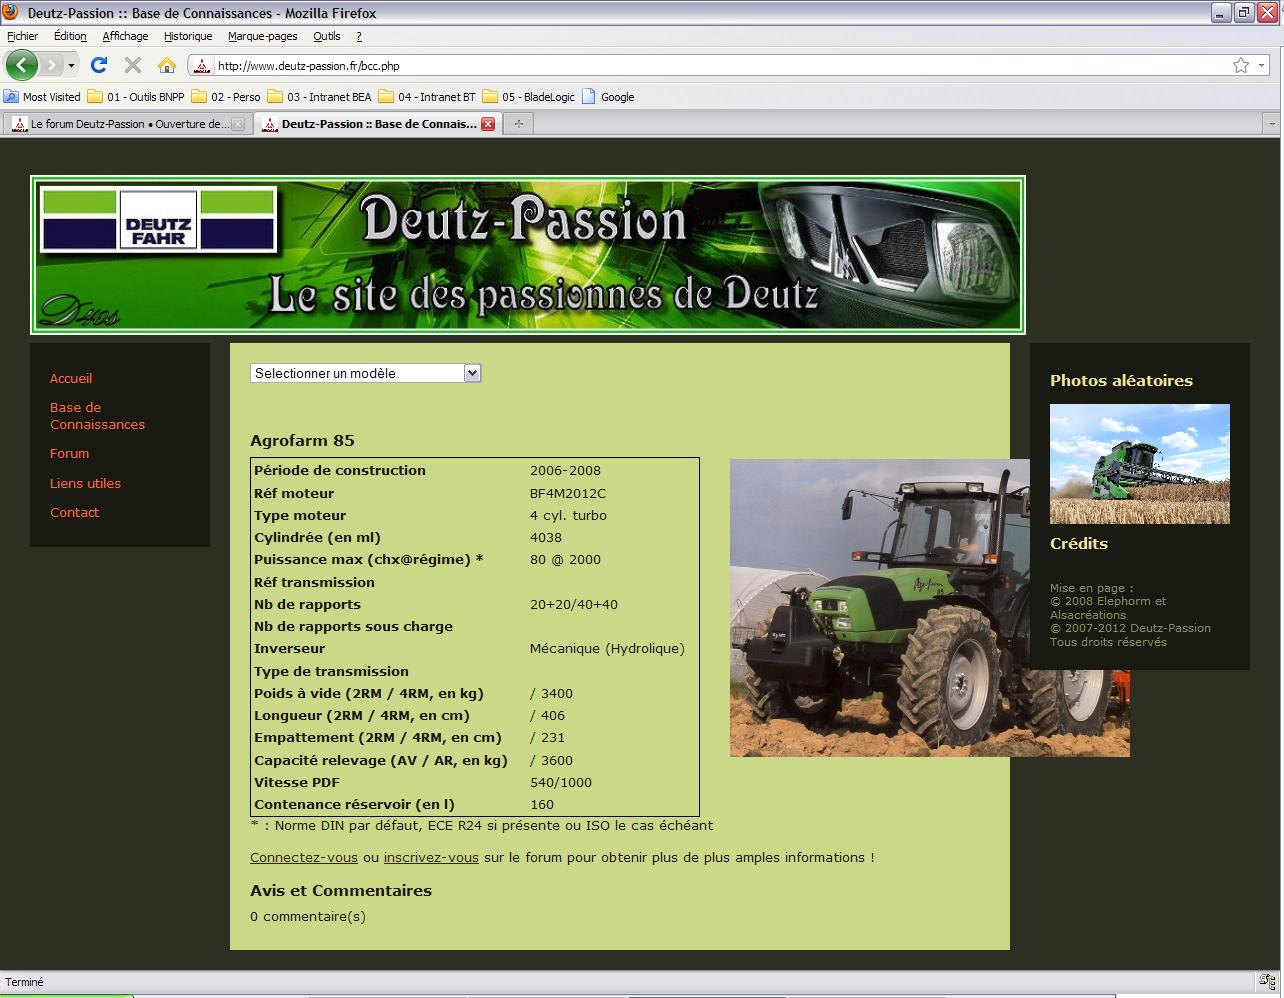Open the Most Visited bookmarks button
1284x998 pixels.
(x=42, y=97)
